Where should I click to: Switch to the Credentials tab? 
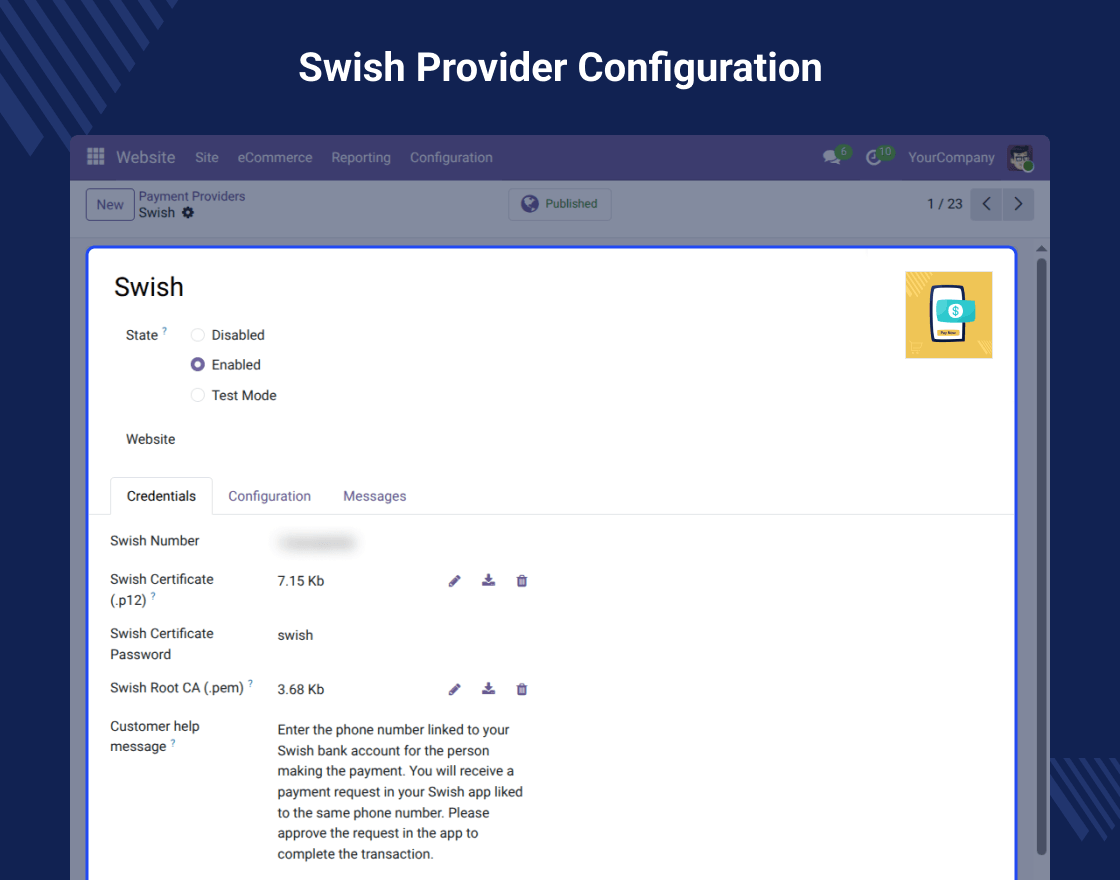(x=161, y=496)
